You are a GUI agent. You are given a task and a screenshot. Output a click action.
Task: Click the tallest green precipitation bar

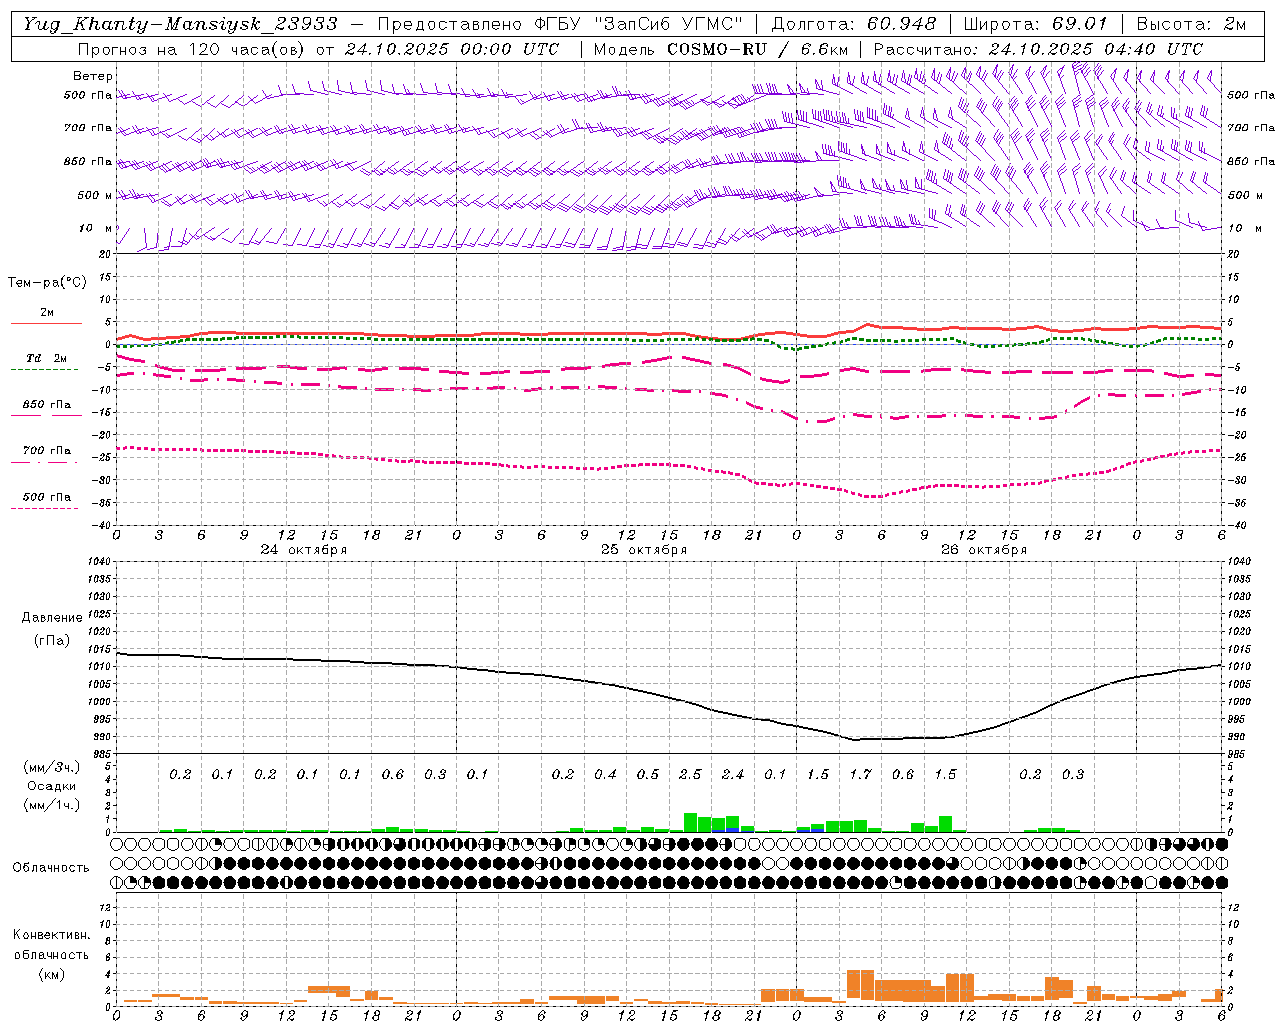(x=690, y=822)
